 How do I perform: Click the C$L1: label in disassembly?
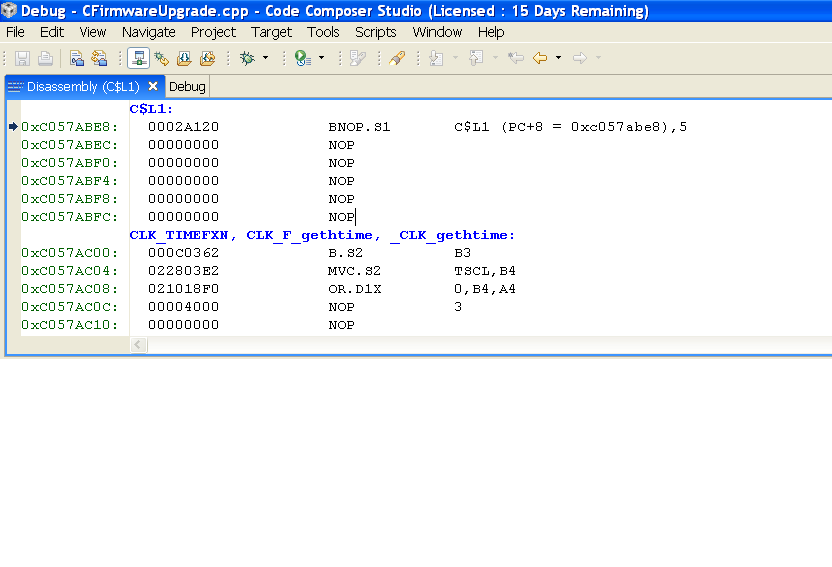(x=151, y=109)
